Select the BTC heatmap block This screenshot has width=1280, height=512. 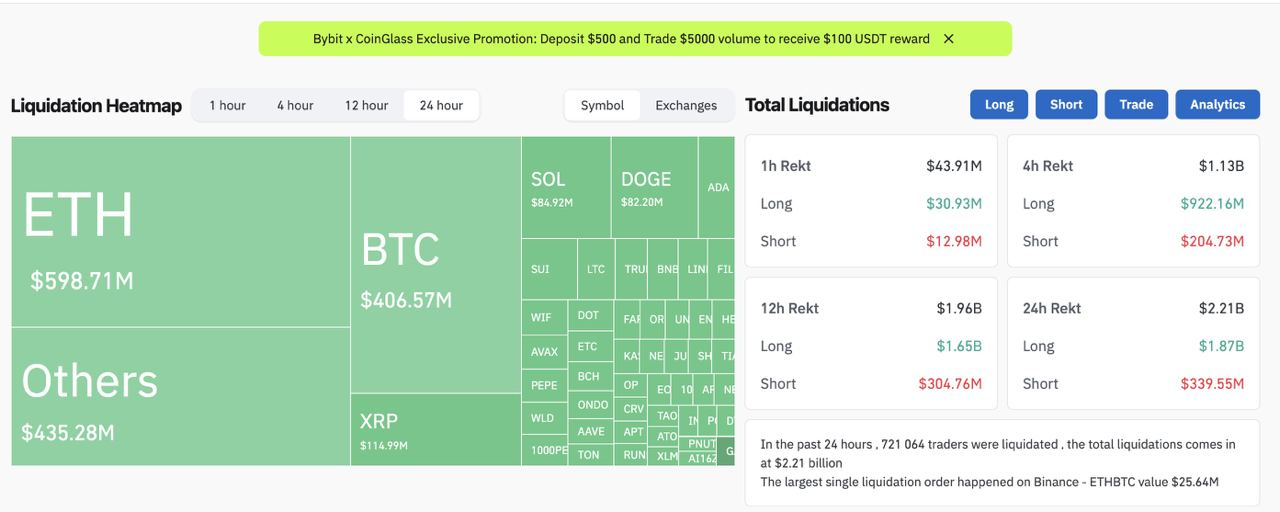click(435, 265)
